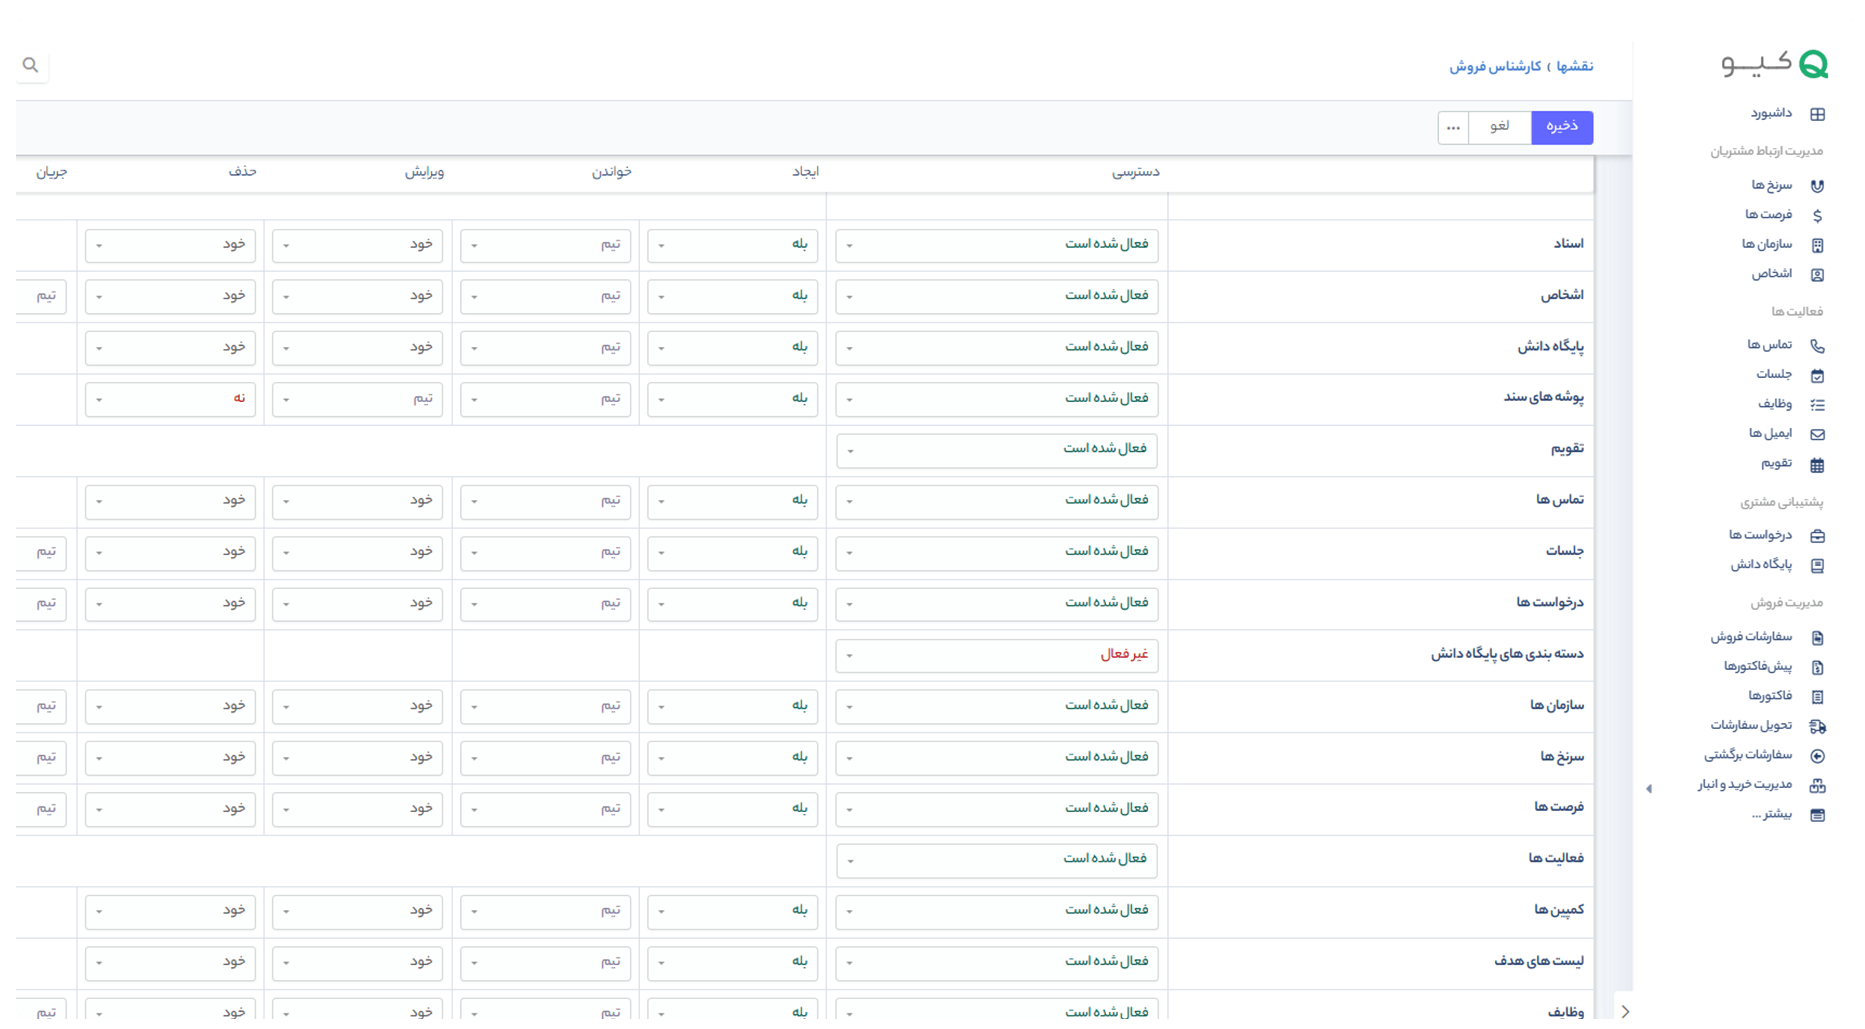
Task: Open access dropdown for اسناد row
Action: tap(996, 245)
